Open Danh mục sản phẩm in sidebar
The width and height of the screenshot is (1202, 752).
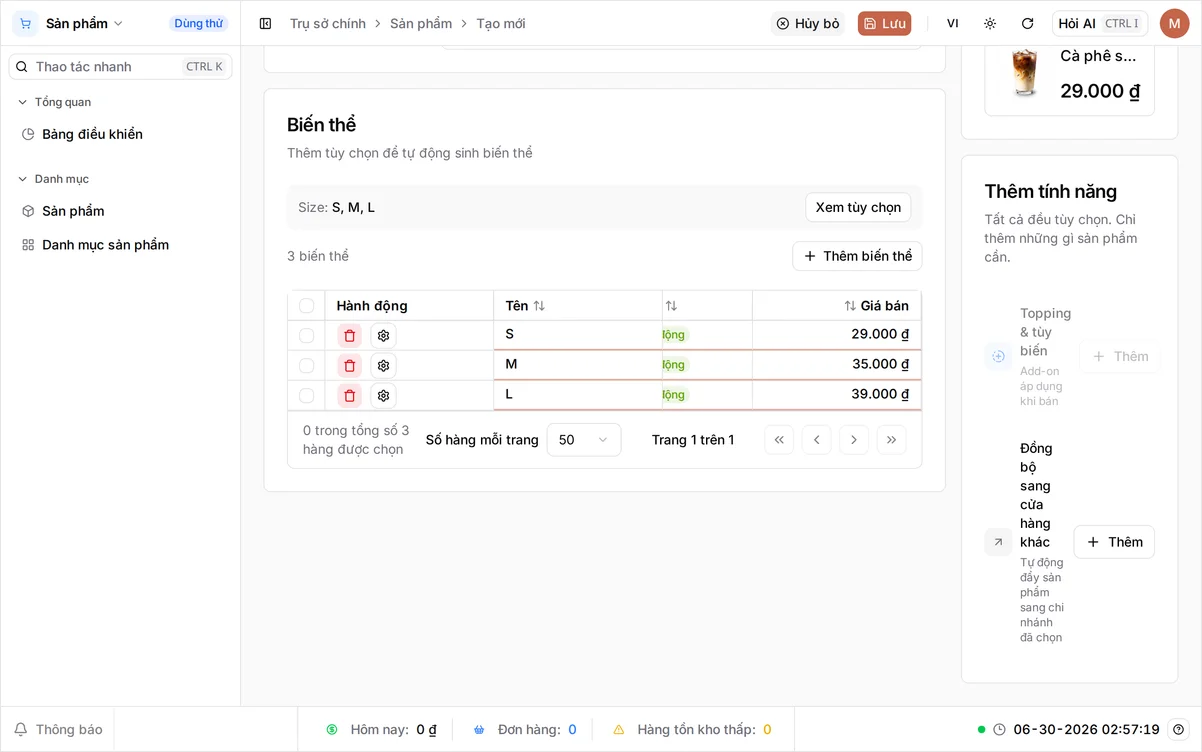[x=105, y=245]
